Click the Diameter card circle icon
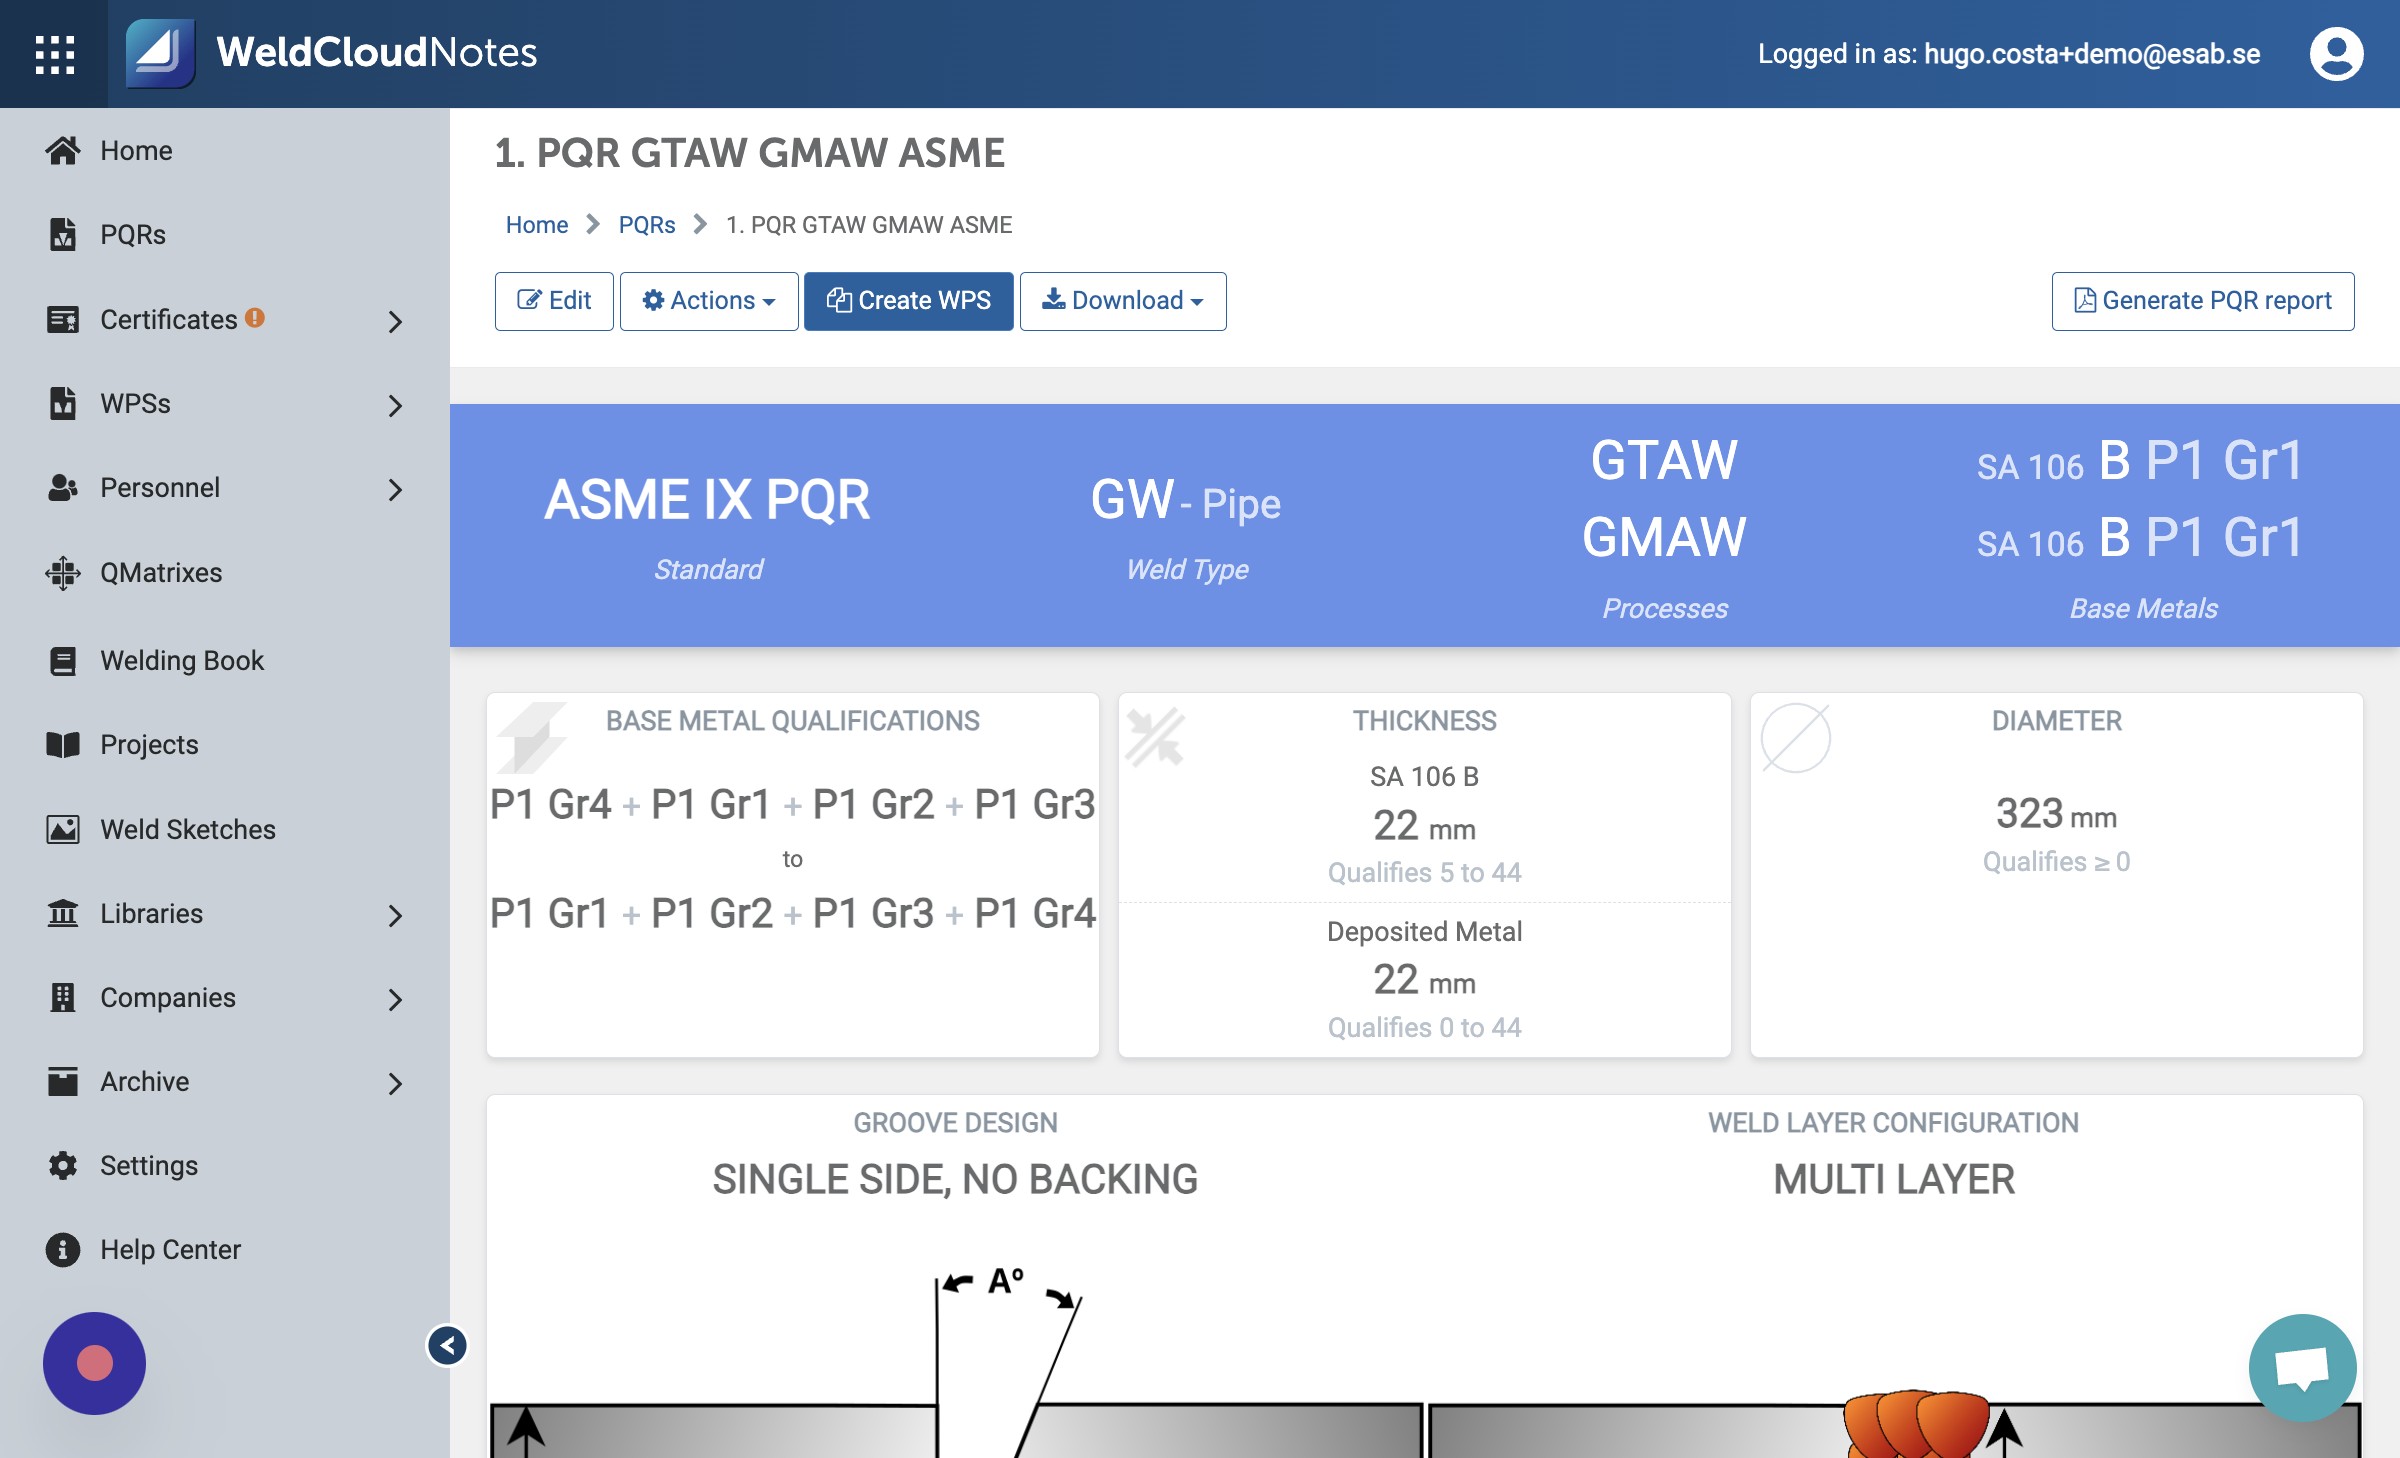Viewport: 2400px width, 1458px height. (x=1796, y=738)
